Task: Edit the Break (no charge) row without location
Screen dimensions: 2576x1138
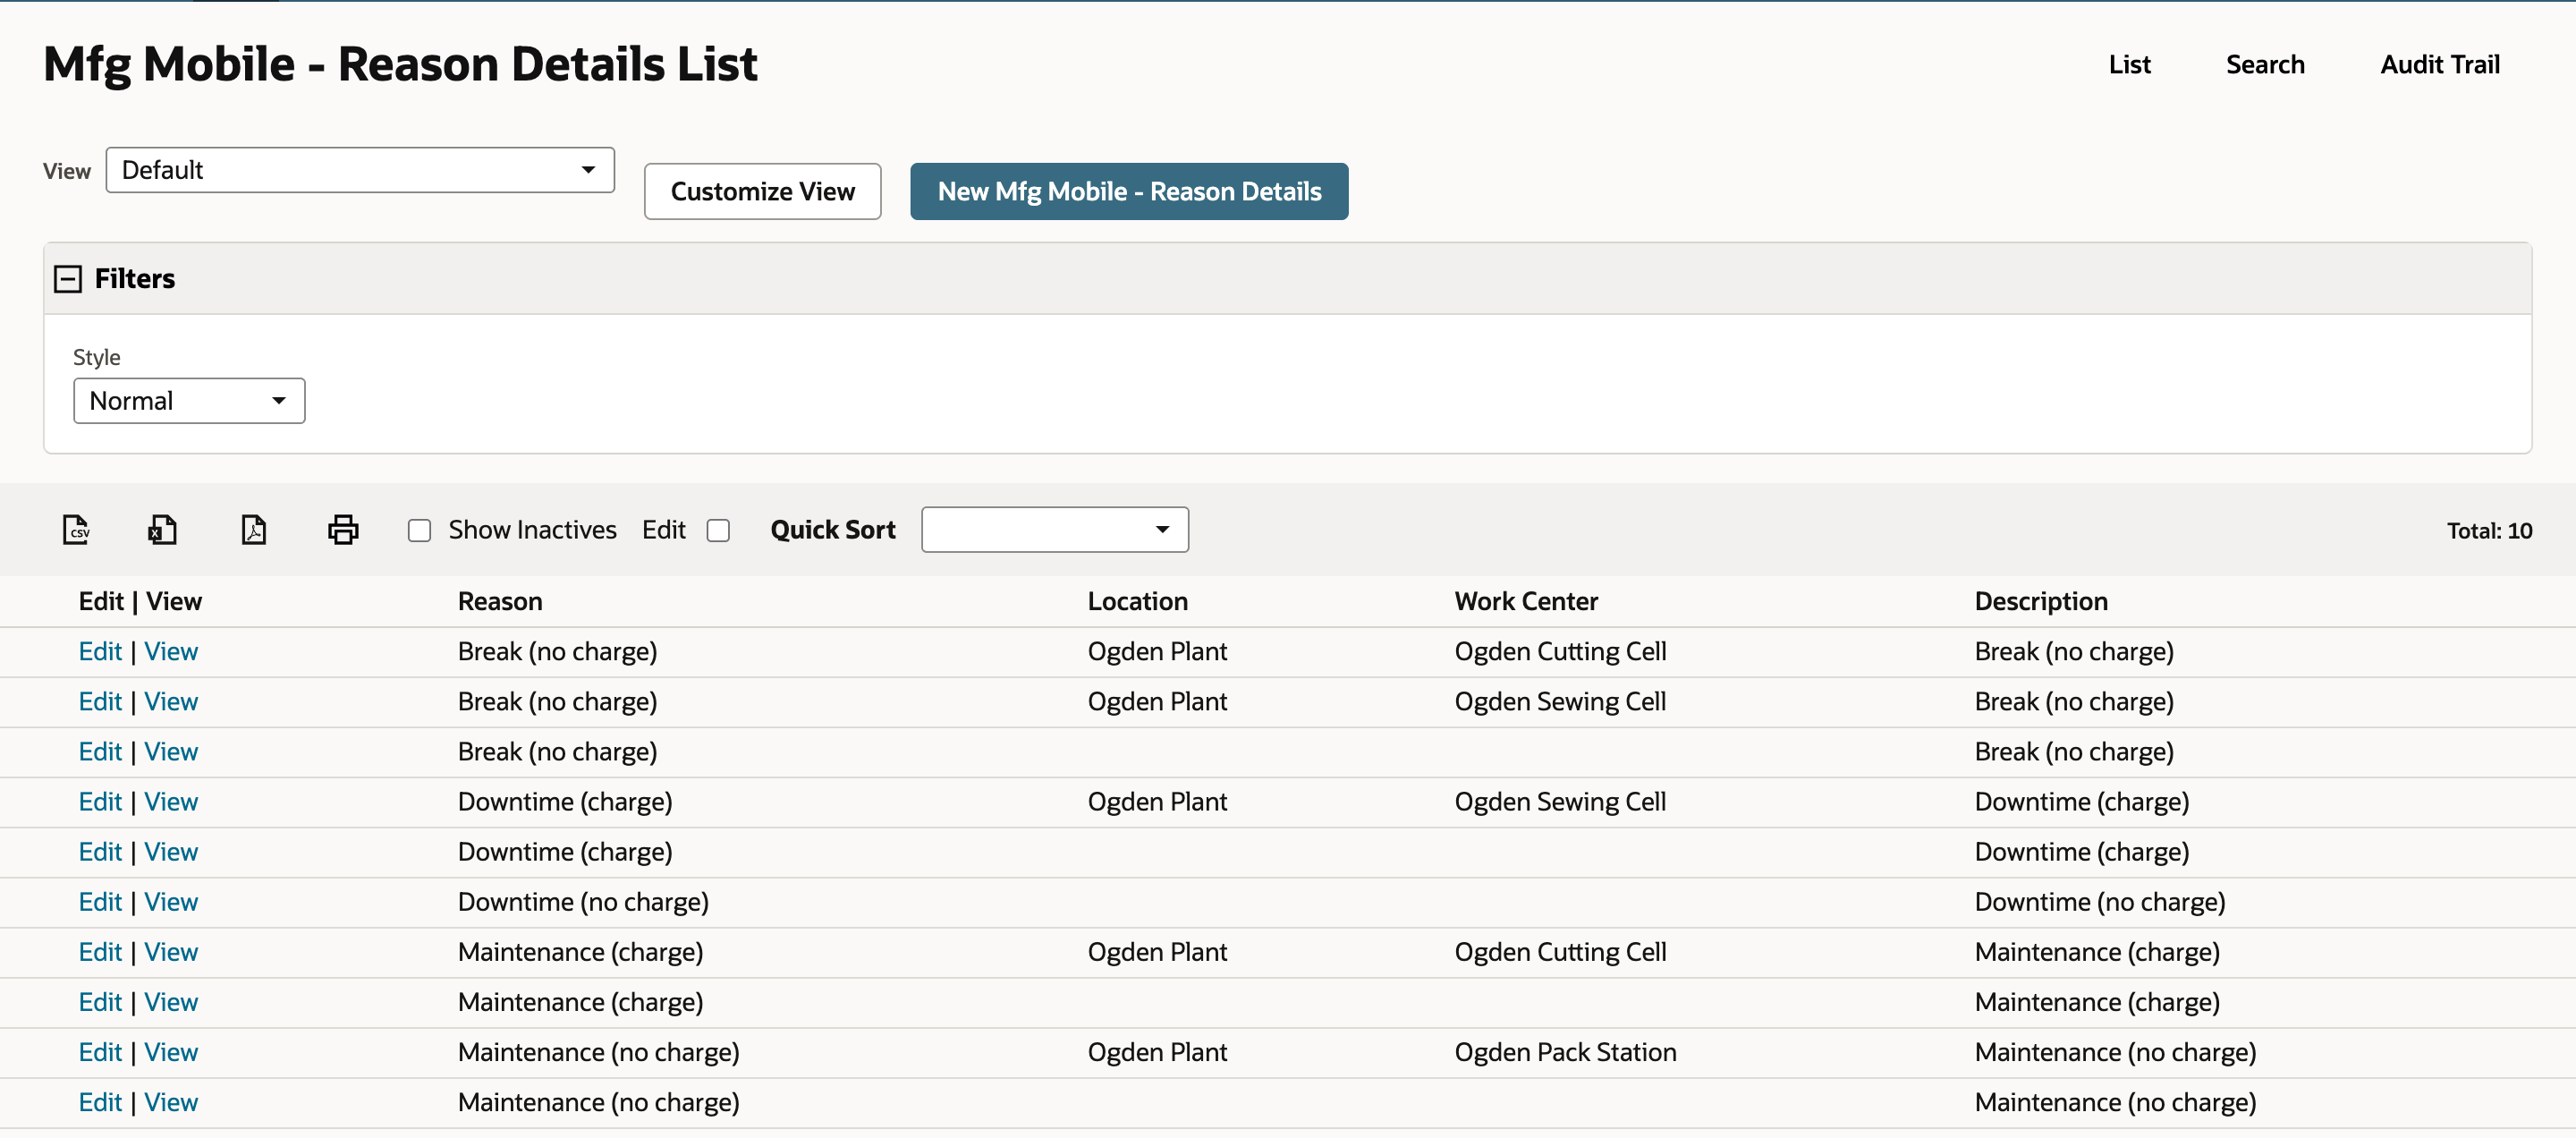Action: [x=100, y=752]
